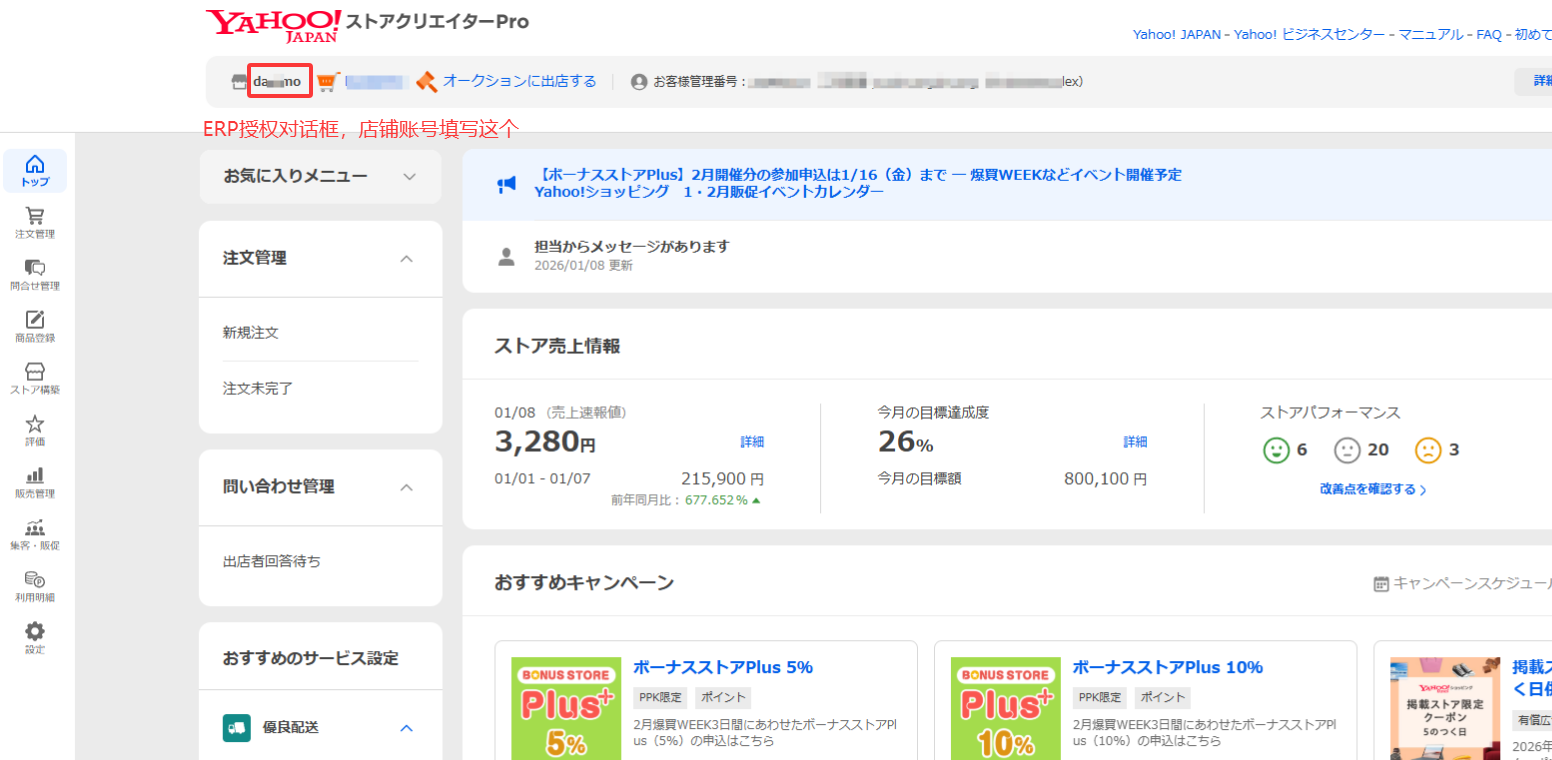Collapse the 問い合わせ管理 section
The height and width of the screenshot is (760, 1552).
[x=406, y=487]
